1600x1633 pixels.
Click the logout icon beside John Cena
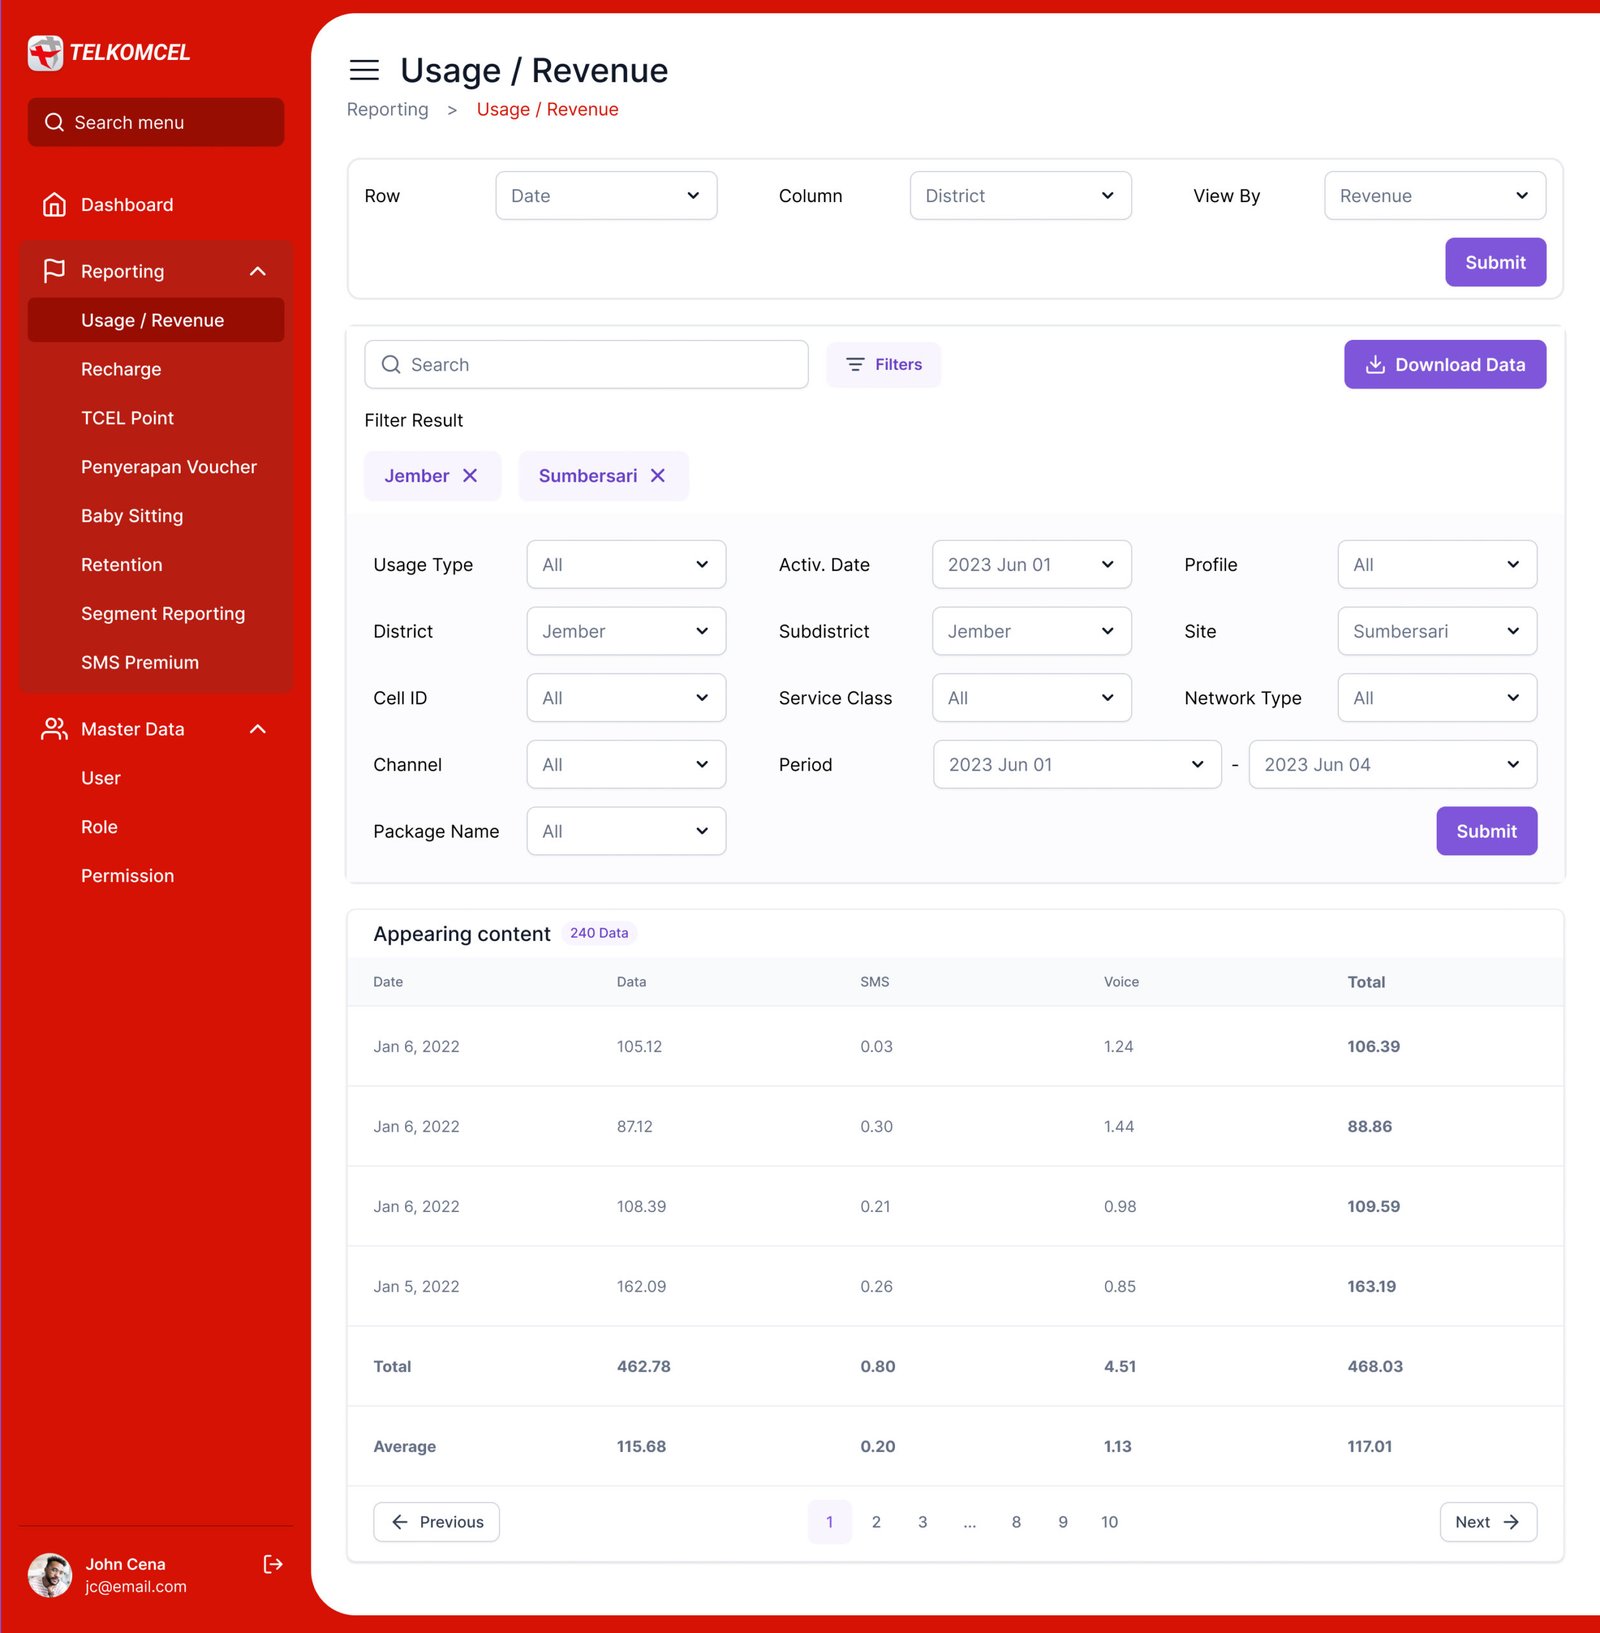pos(272,1564)
